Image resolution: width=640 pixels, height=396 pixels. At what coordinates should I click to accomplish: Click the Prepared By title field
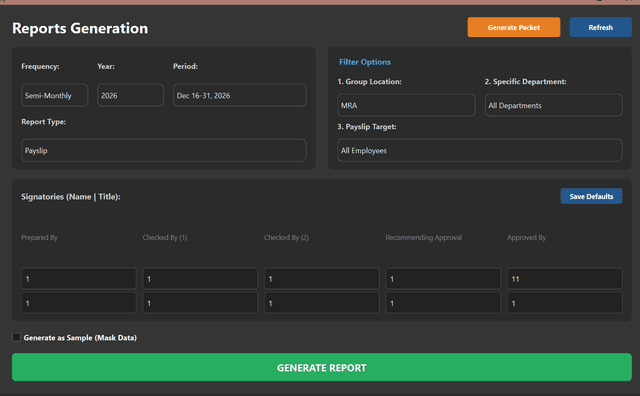click(79, 303)
